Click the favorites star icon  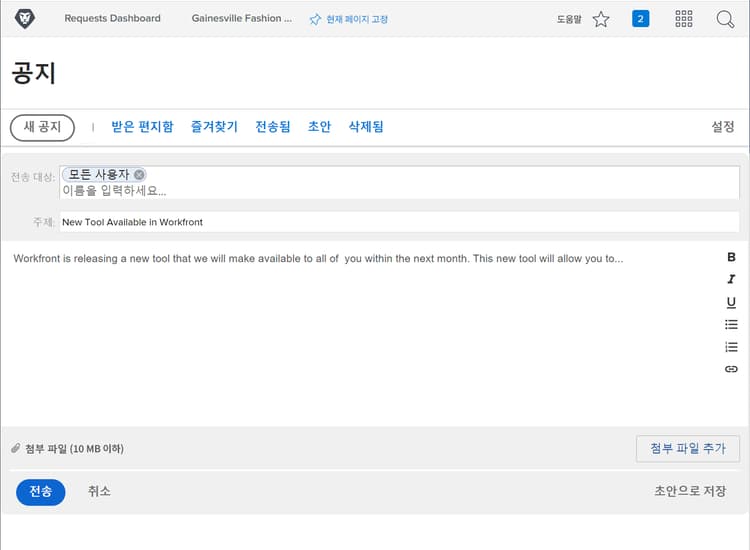tap(601, 19)
